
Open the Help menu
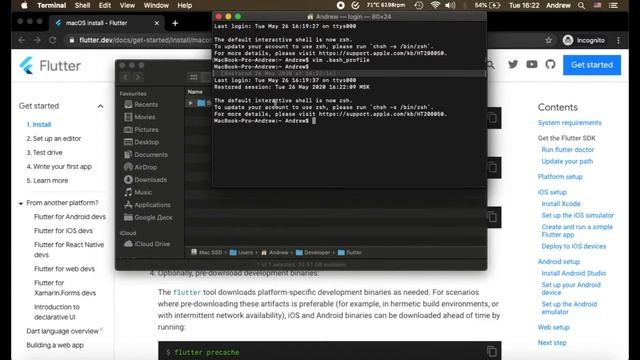(x=184, y=5)
